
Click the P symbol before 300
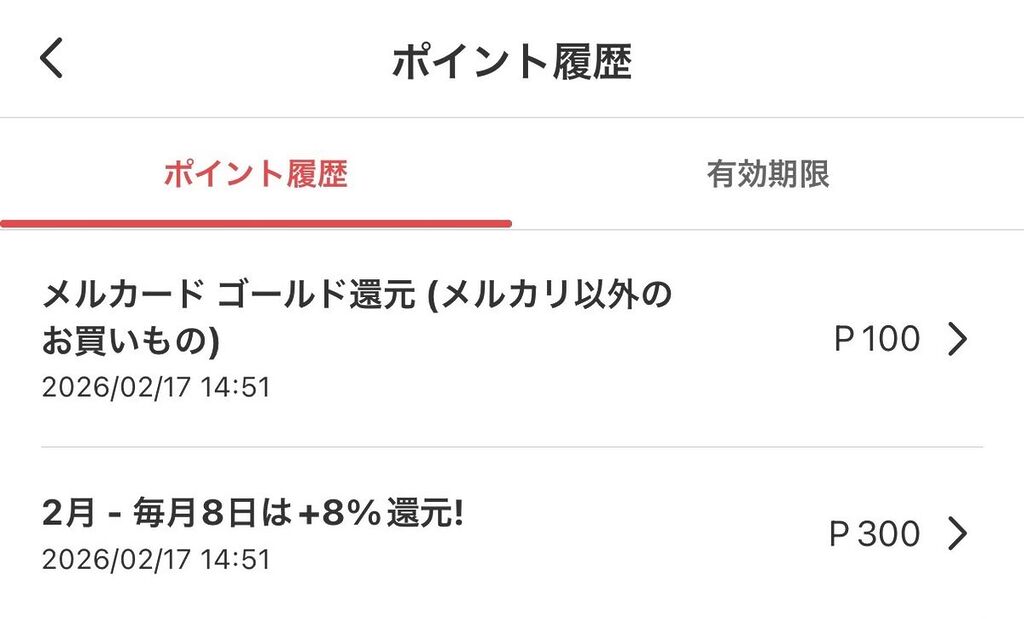coord(840,534)
